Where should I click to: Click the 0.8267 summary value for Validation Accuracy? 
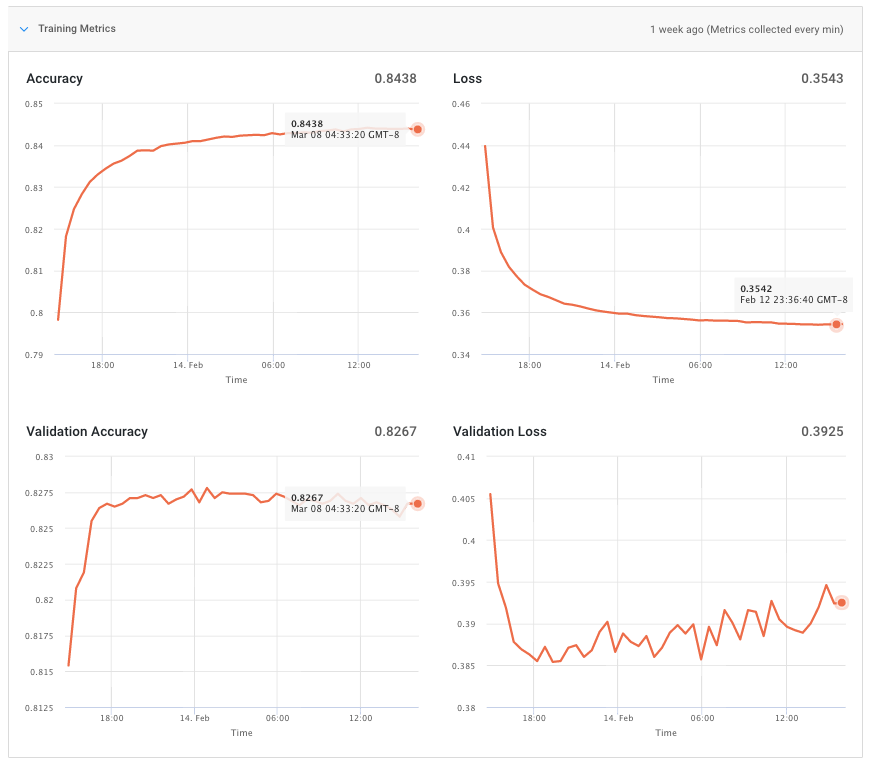[395, 432]
